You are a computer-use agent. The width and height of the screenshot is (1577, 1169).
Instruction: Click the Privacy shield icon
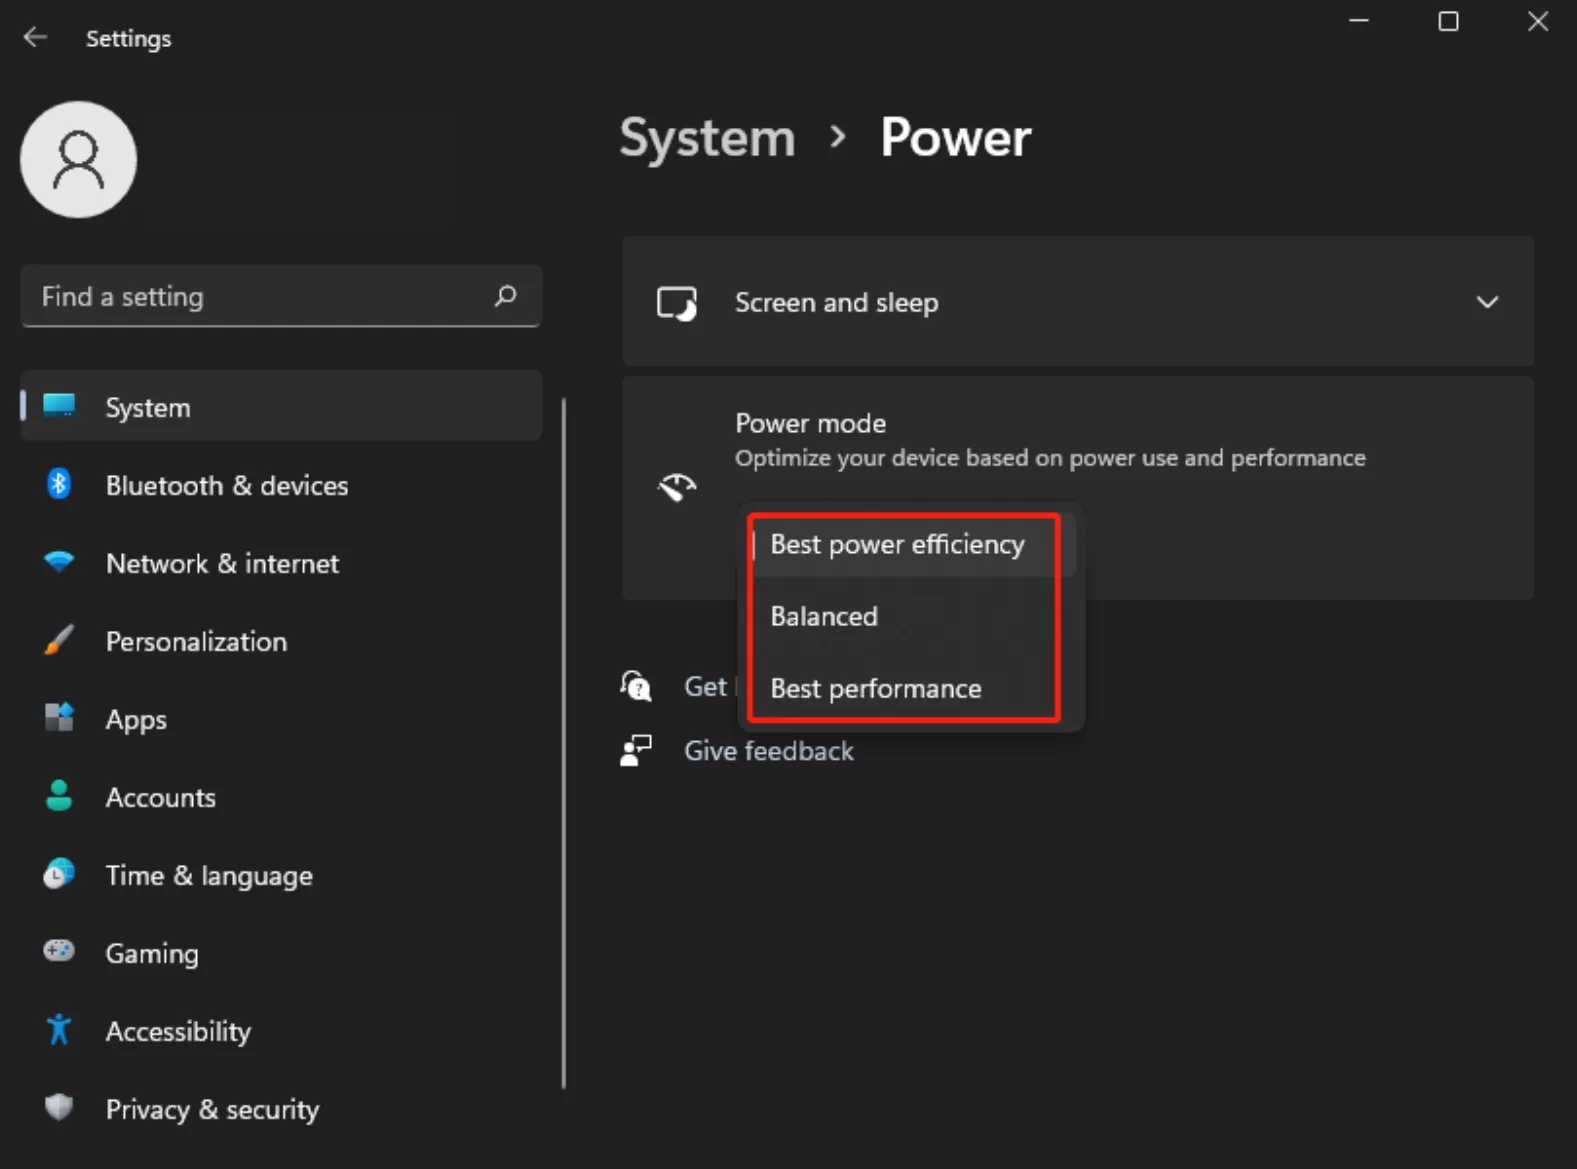pos(59,1108)
